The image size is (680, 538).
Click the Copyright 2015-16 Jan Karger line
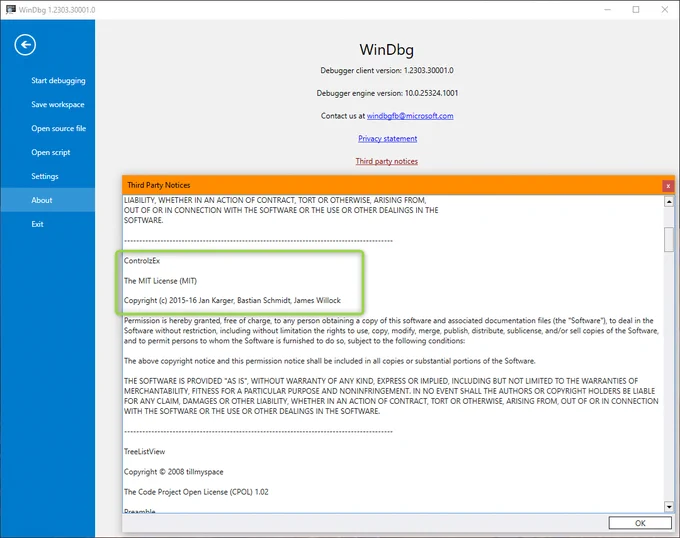point(232,300)
